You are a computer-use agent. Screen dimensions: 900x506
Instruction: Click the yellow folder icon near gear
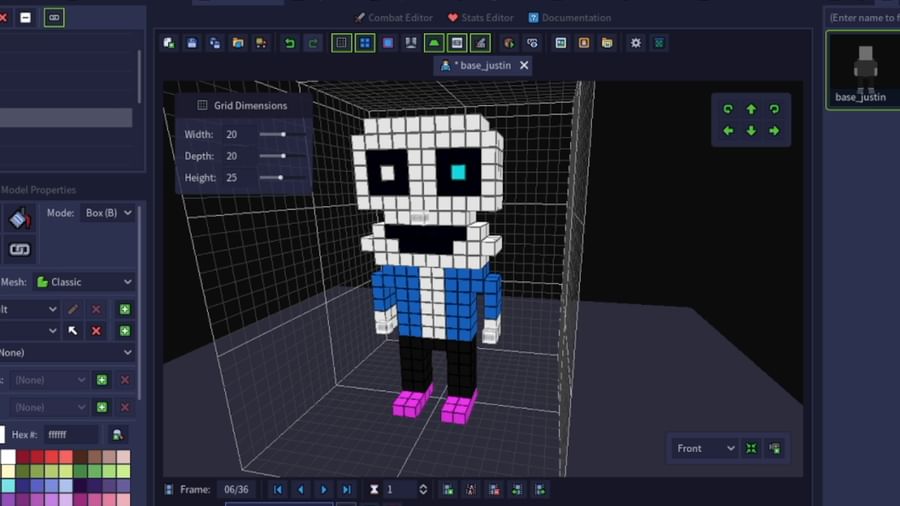click(x=607, y=43)
